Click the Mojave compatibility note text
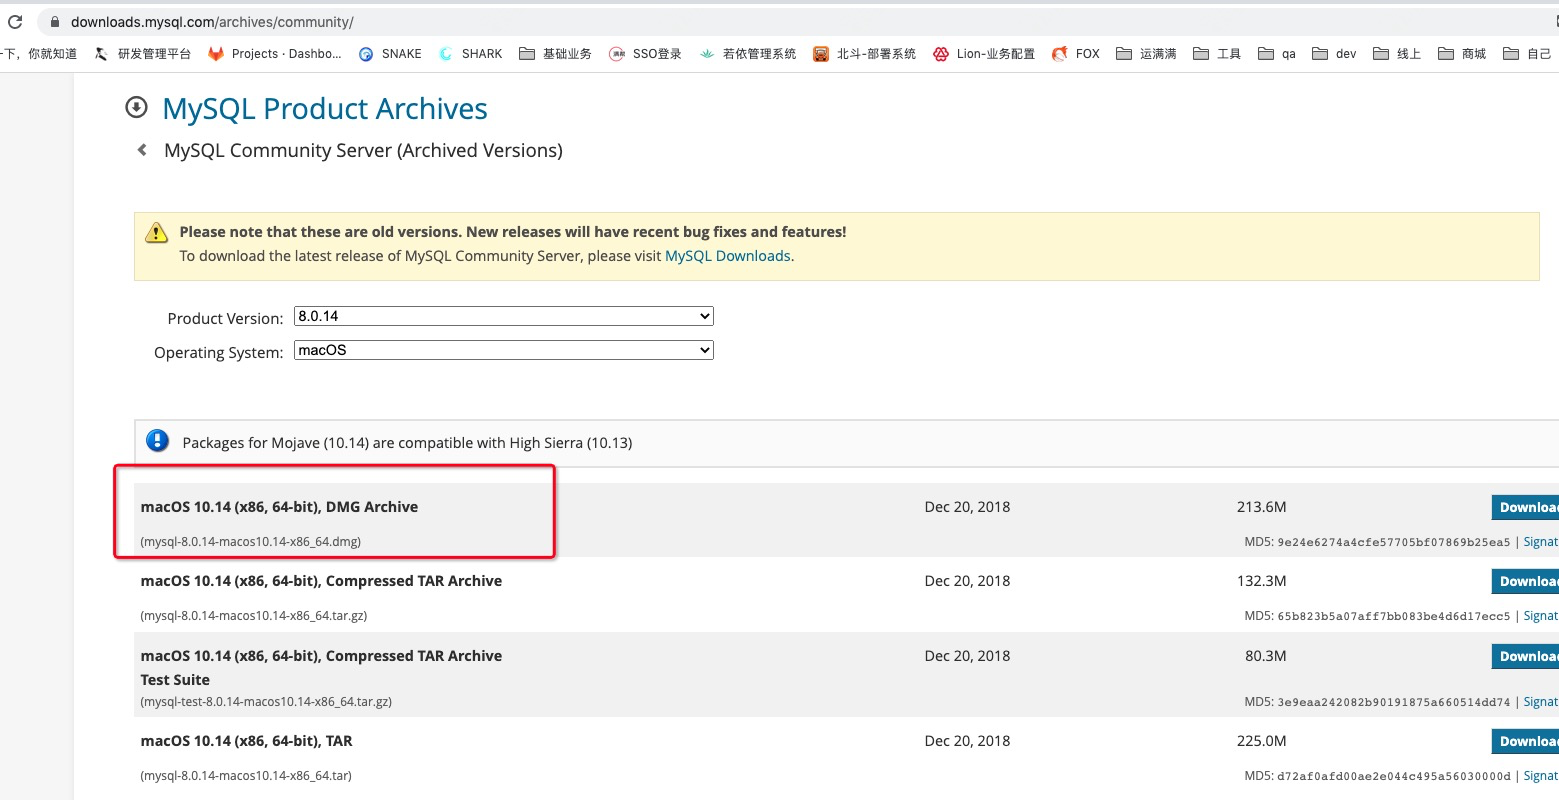 (407, 443)
